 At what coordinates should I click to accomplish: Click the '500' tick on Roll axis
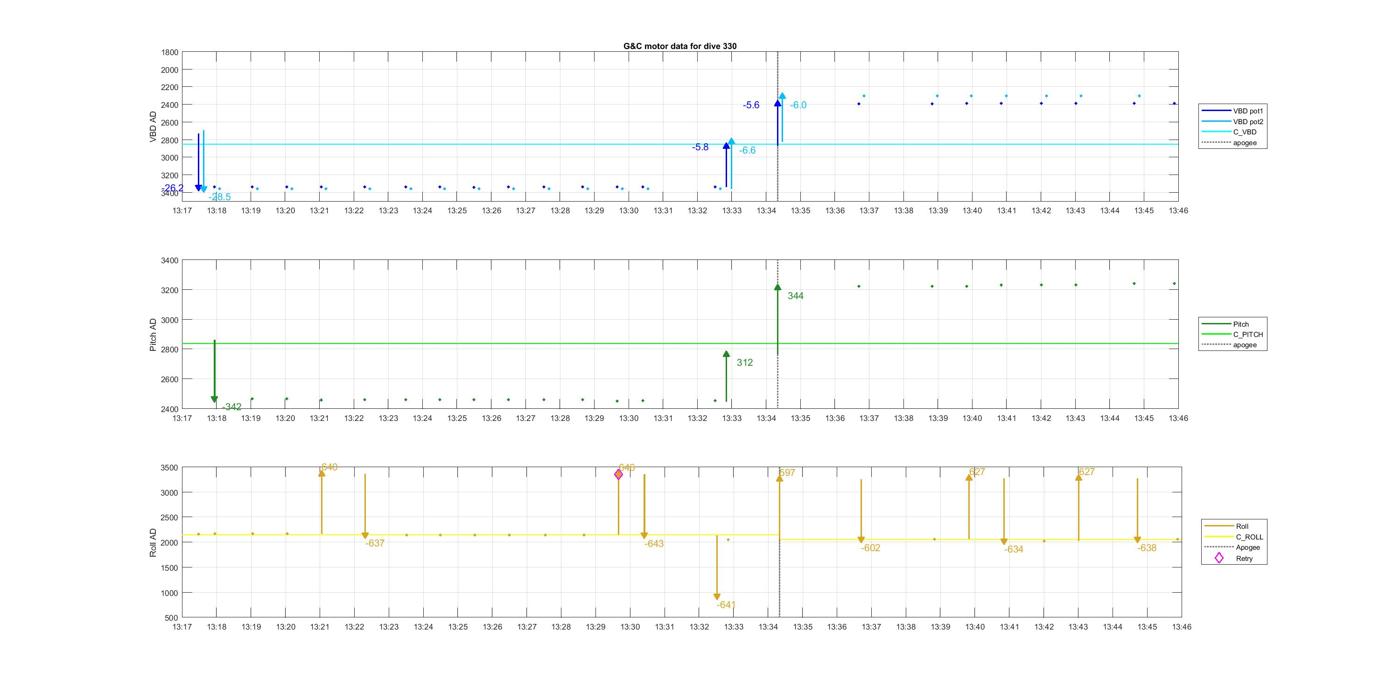173,618
